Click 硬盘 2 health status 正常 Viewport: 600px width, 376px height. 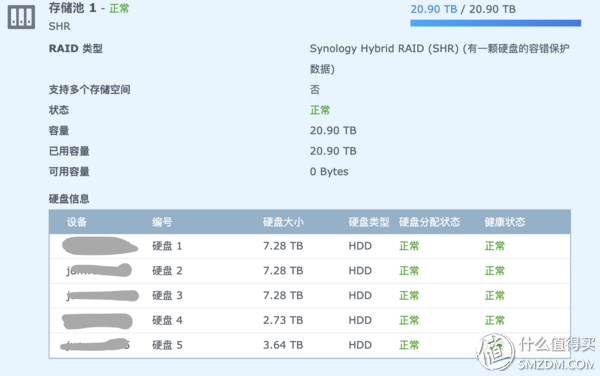tap(495, 271)
